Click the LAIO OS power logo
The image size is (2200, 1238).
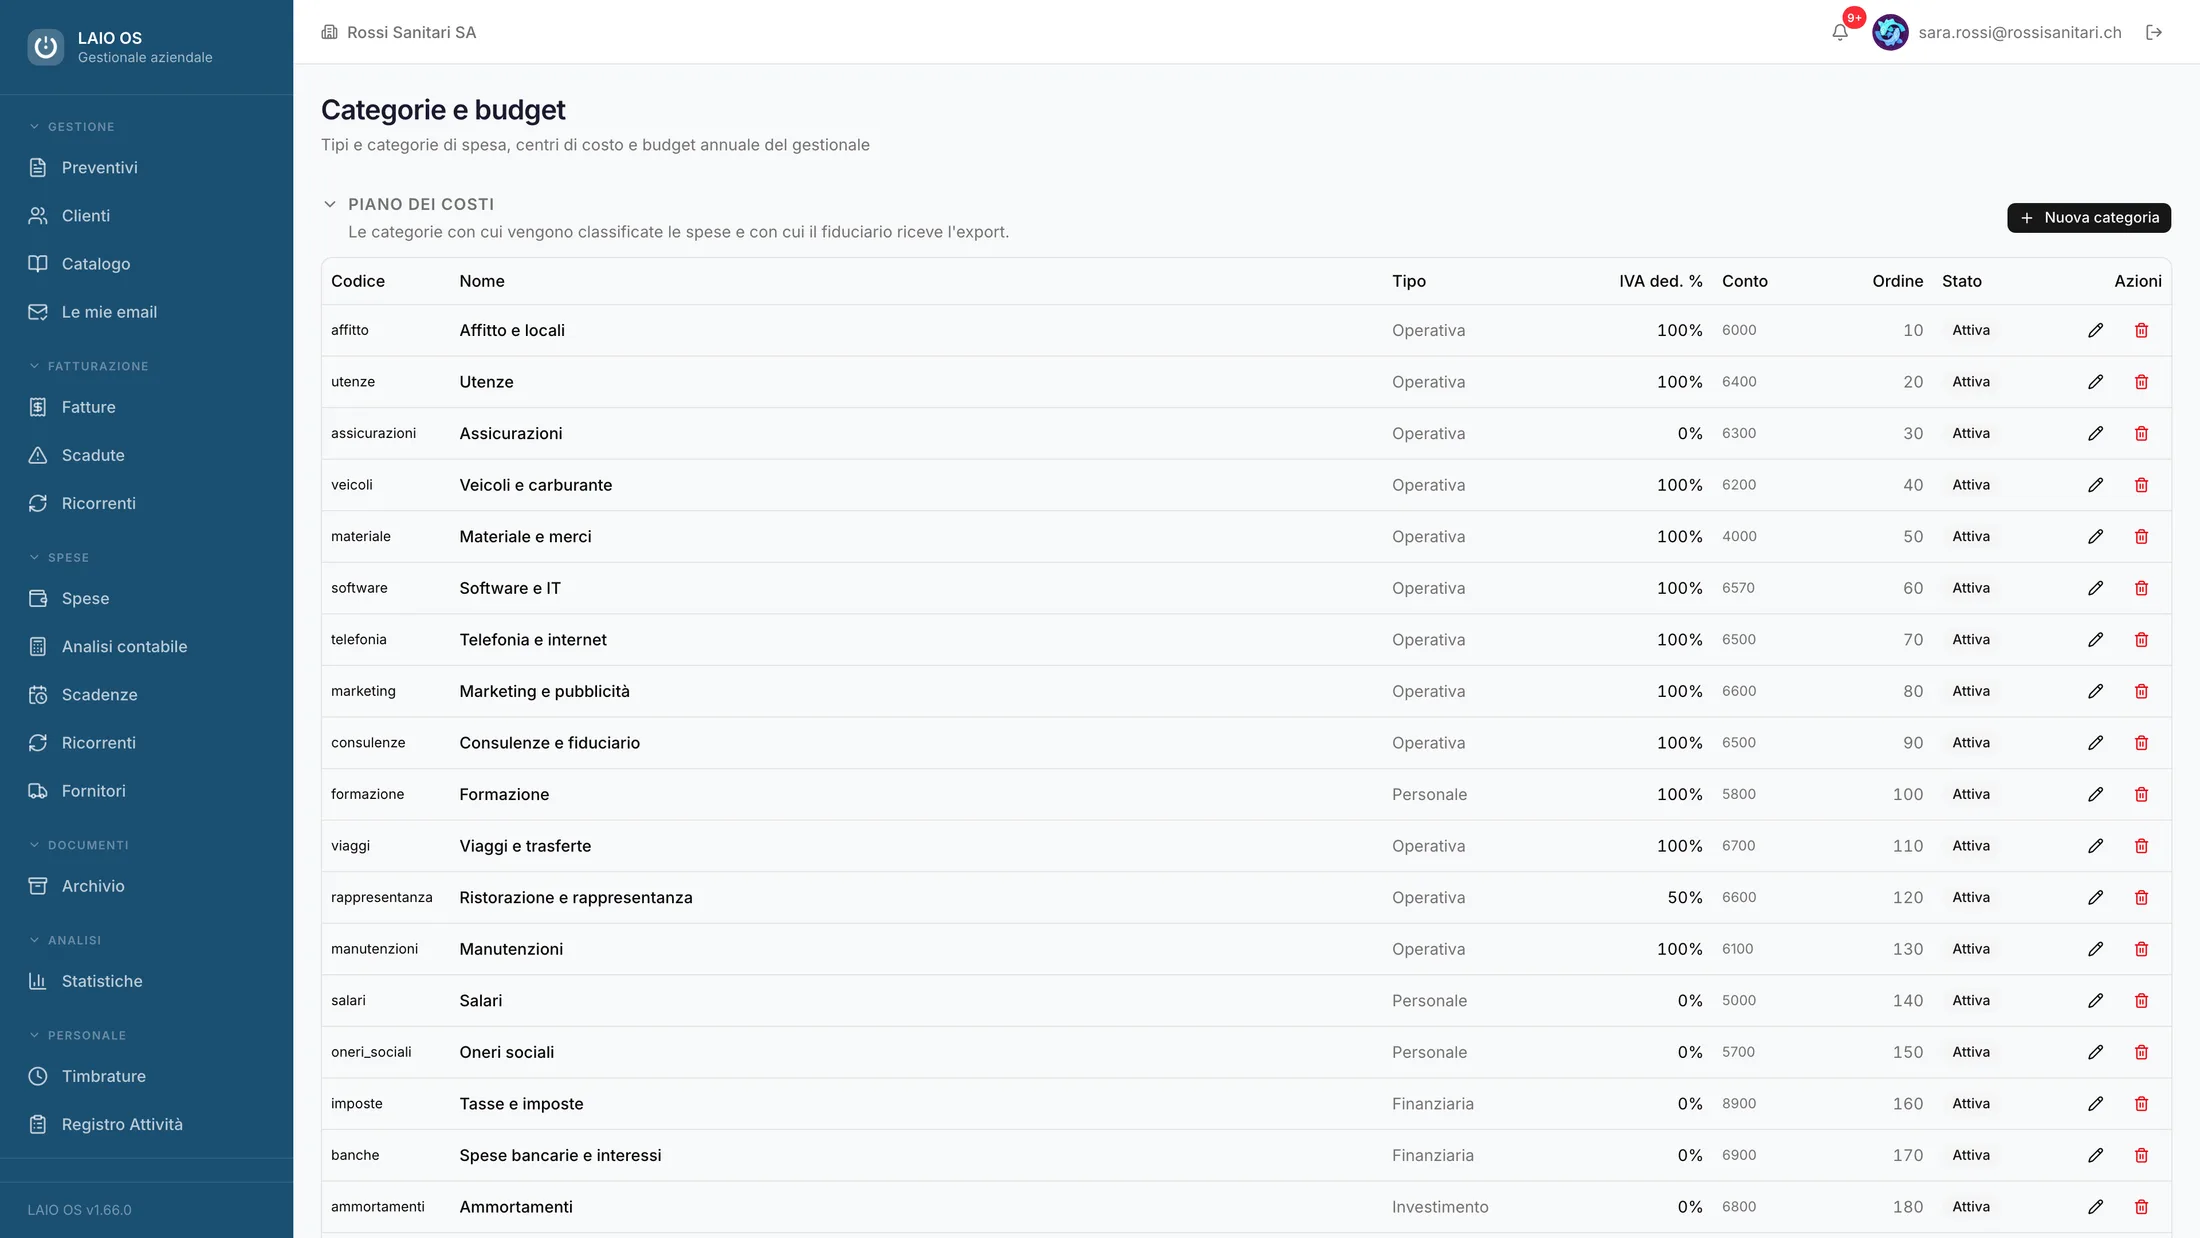[x=45, y=46]
